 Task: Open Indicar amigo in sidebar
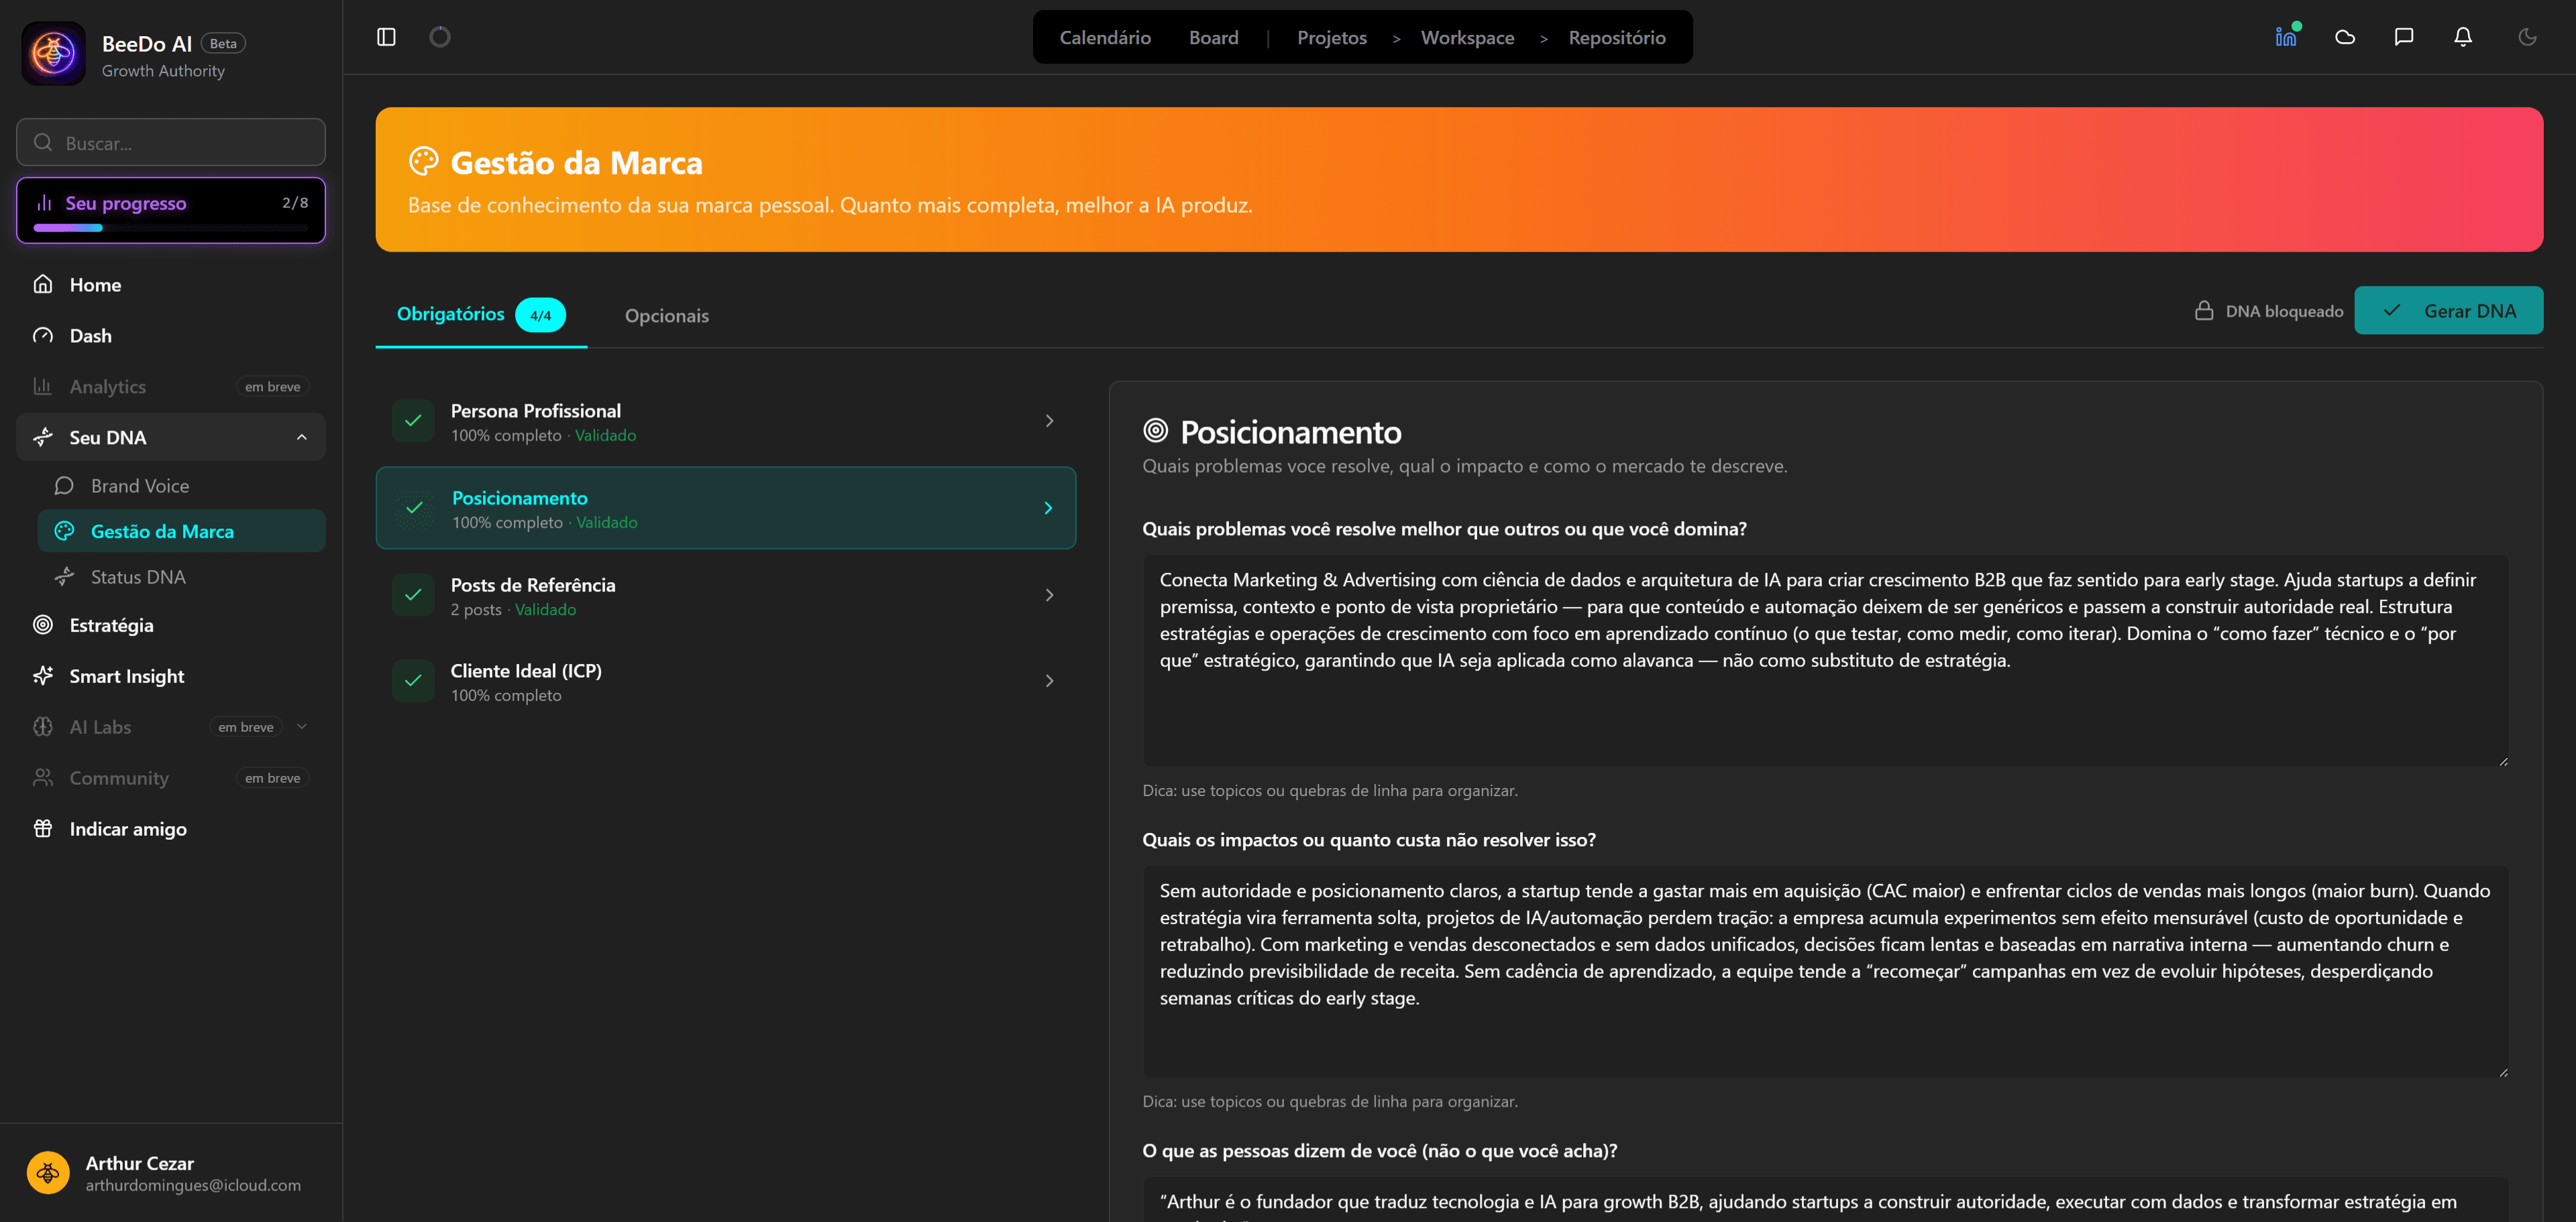coord(171,828)
